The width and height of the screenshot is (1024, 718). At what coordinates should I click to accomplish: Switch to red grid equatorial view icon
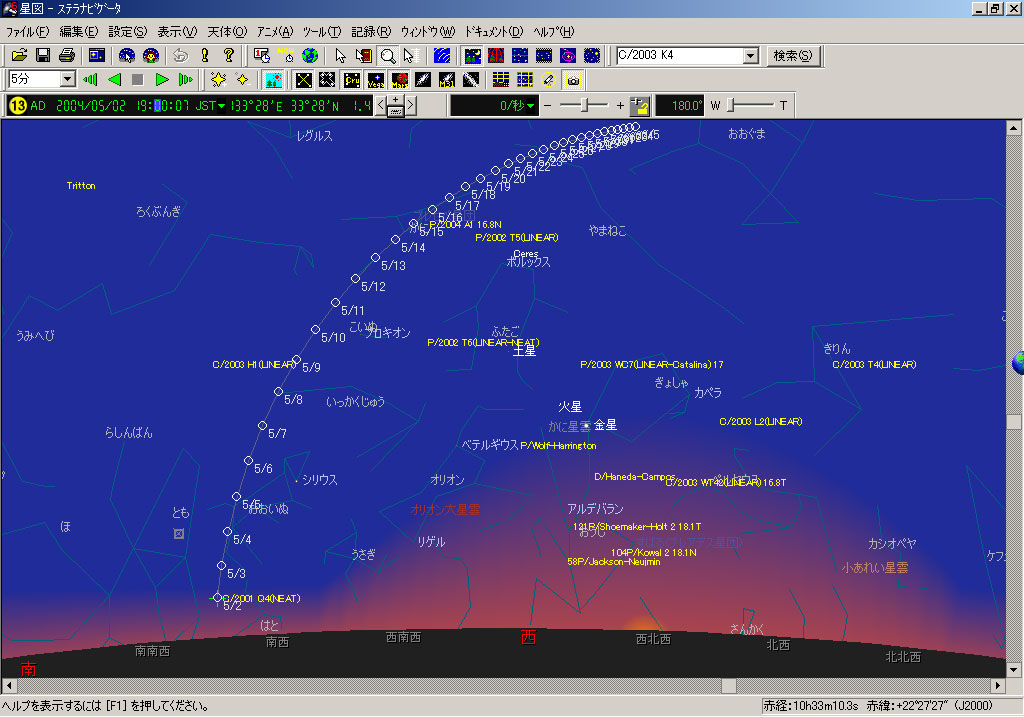[x=496, y=56]
